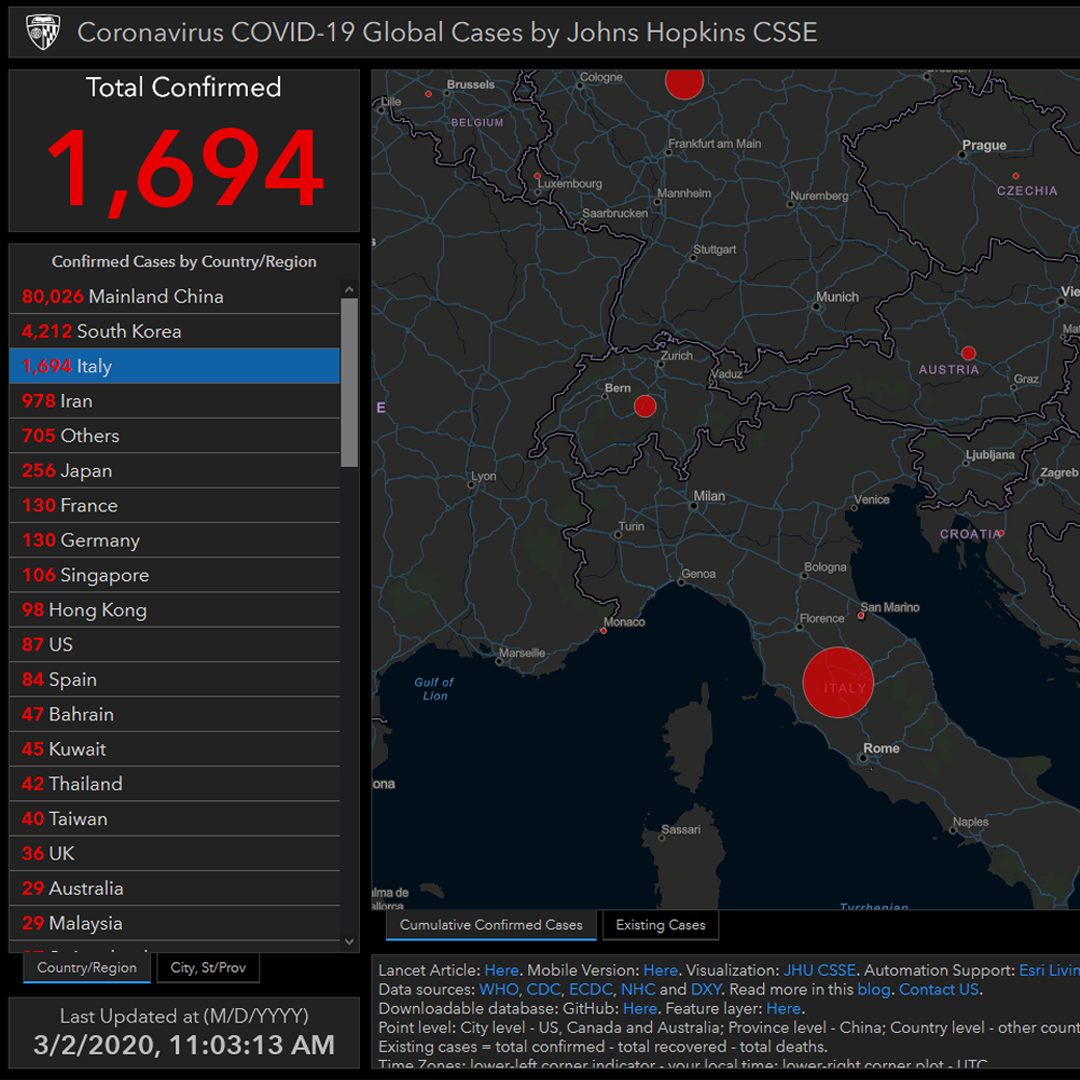Viewport: 1080px width, 1080px height.
Task: Switch to the Country/Region tab
Action: 87,968
